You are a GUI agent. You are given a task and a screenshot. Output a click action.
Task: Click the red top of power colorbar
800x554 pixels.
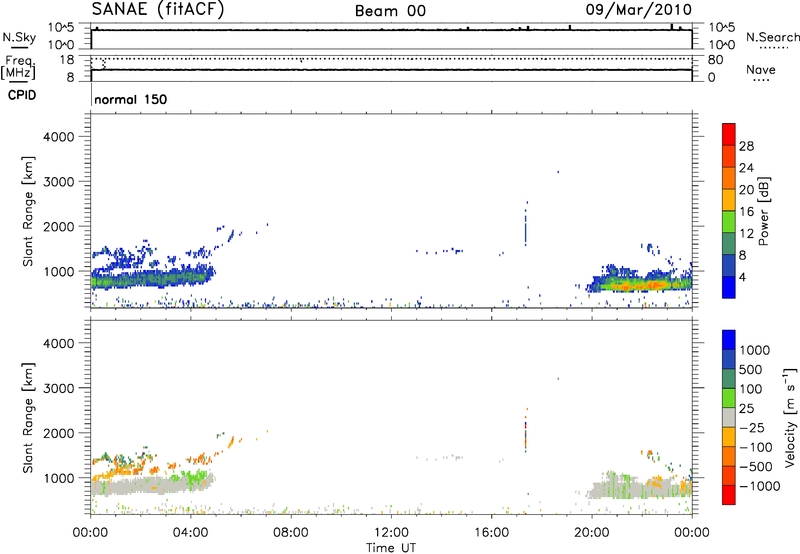click(729, 134)
